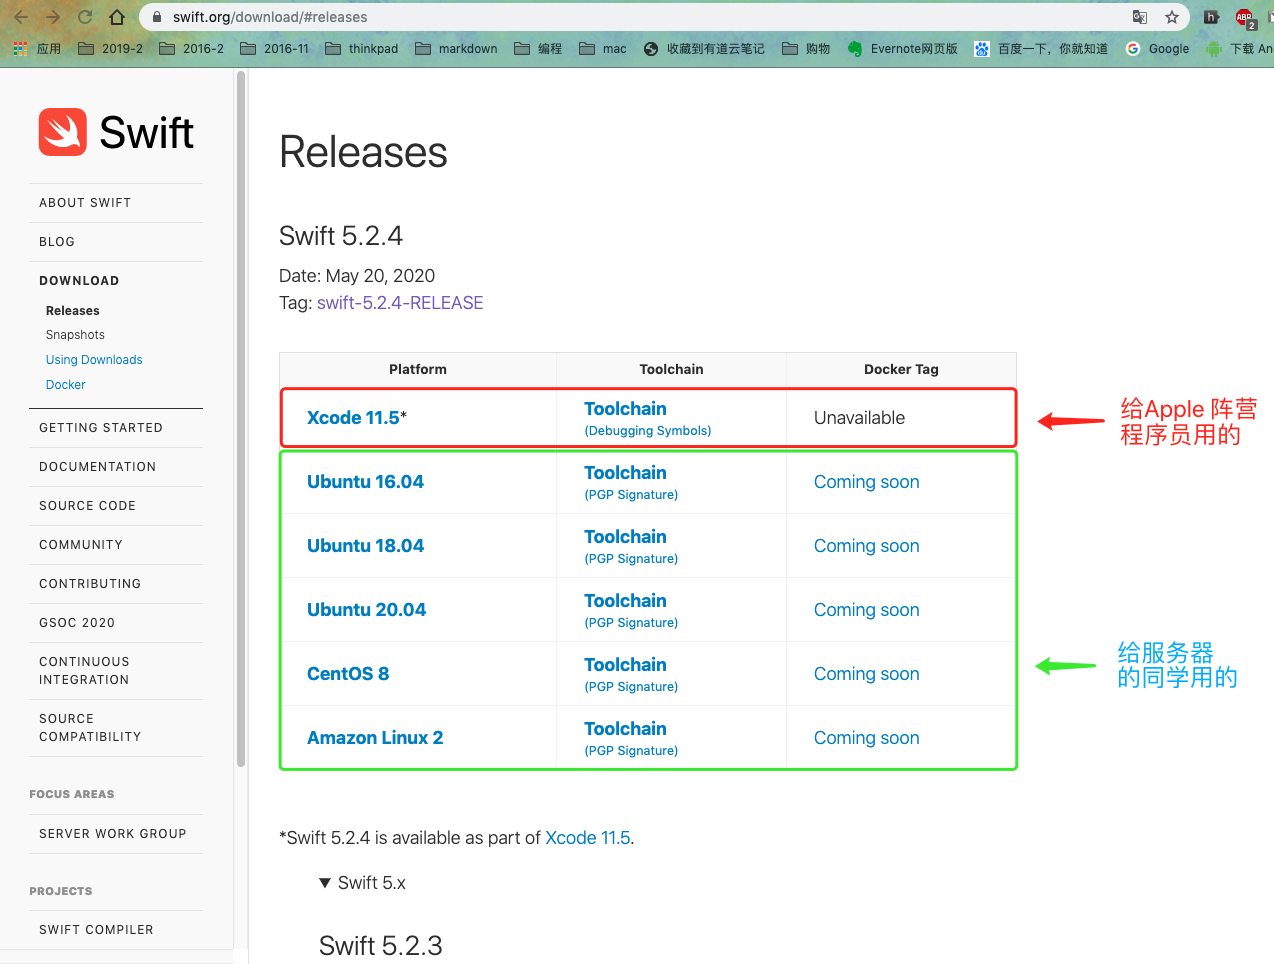The image size is (1274, 964).
Task: Click the Ubuntu 16.04 Coming soon text
Action: pos(867,482)
